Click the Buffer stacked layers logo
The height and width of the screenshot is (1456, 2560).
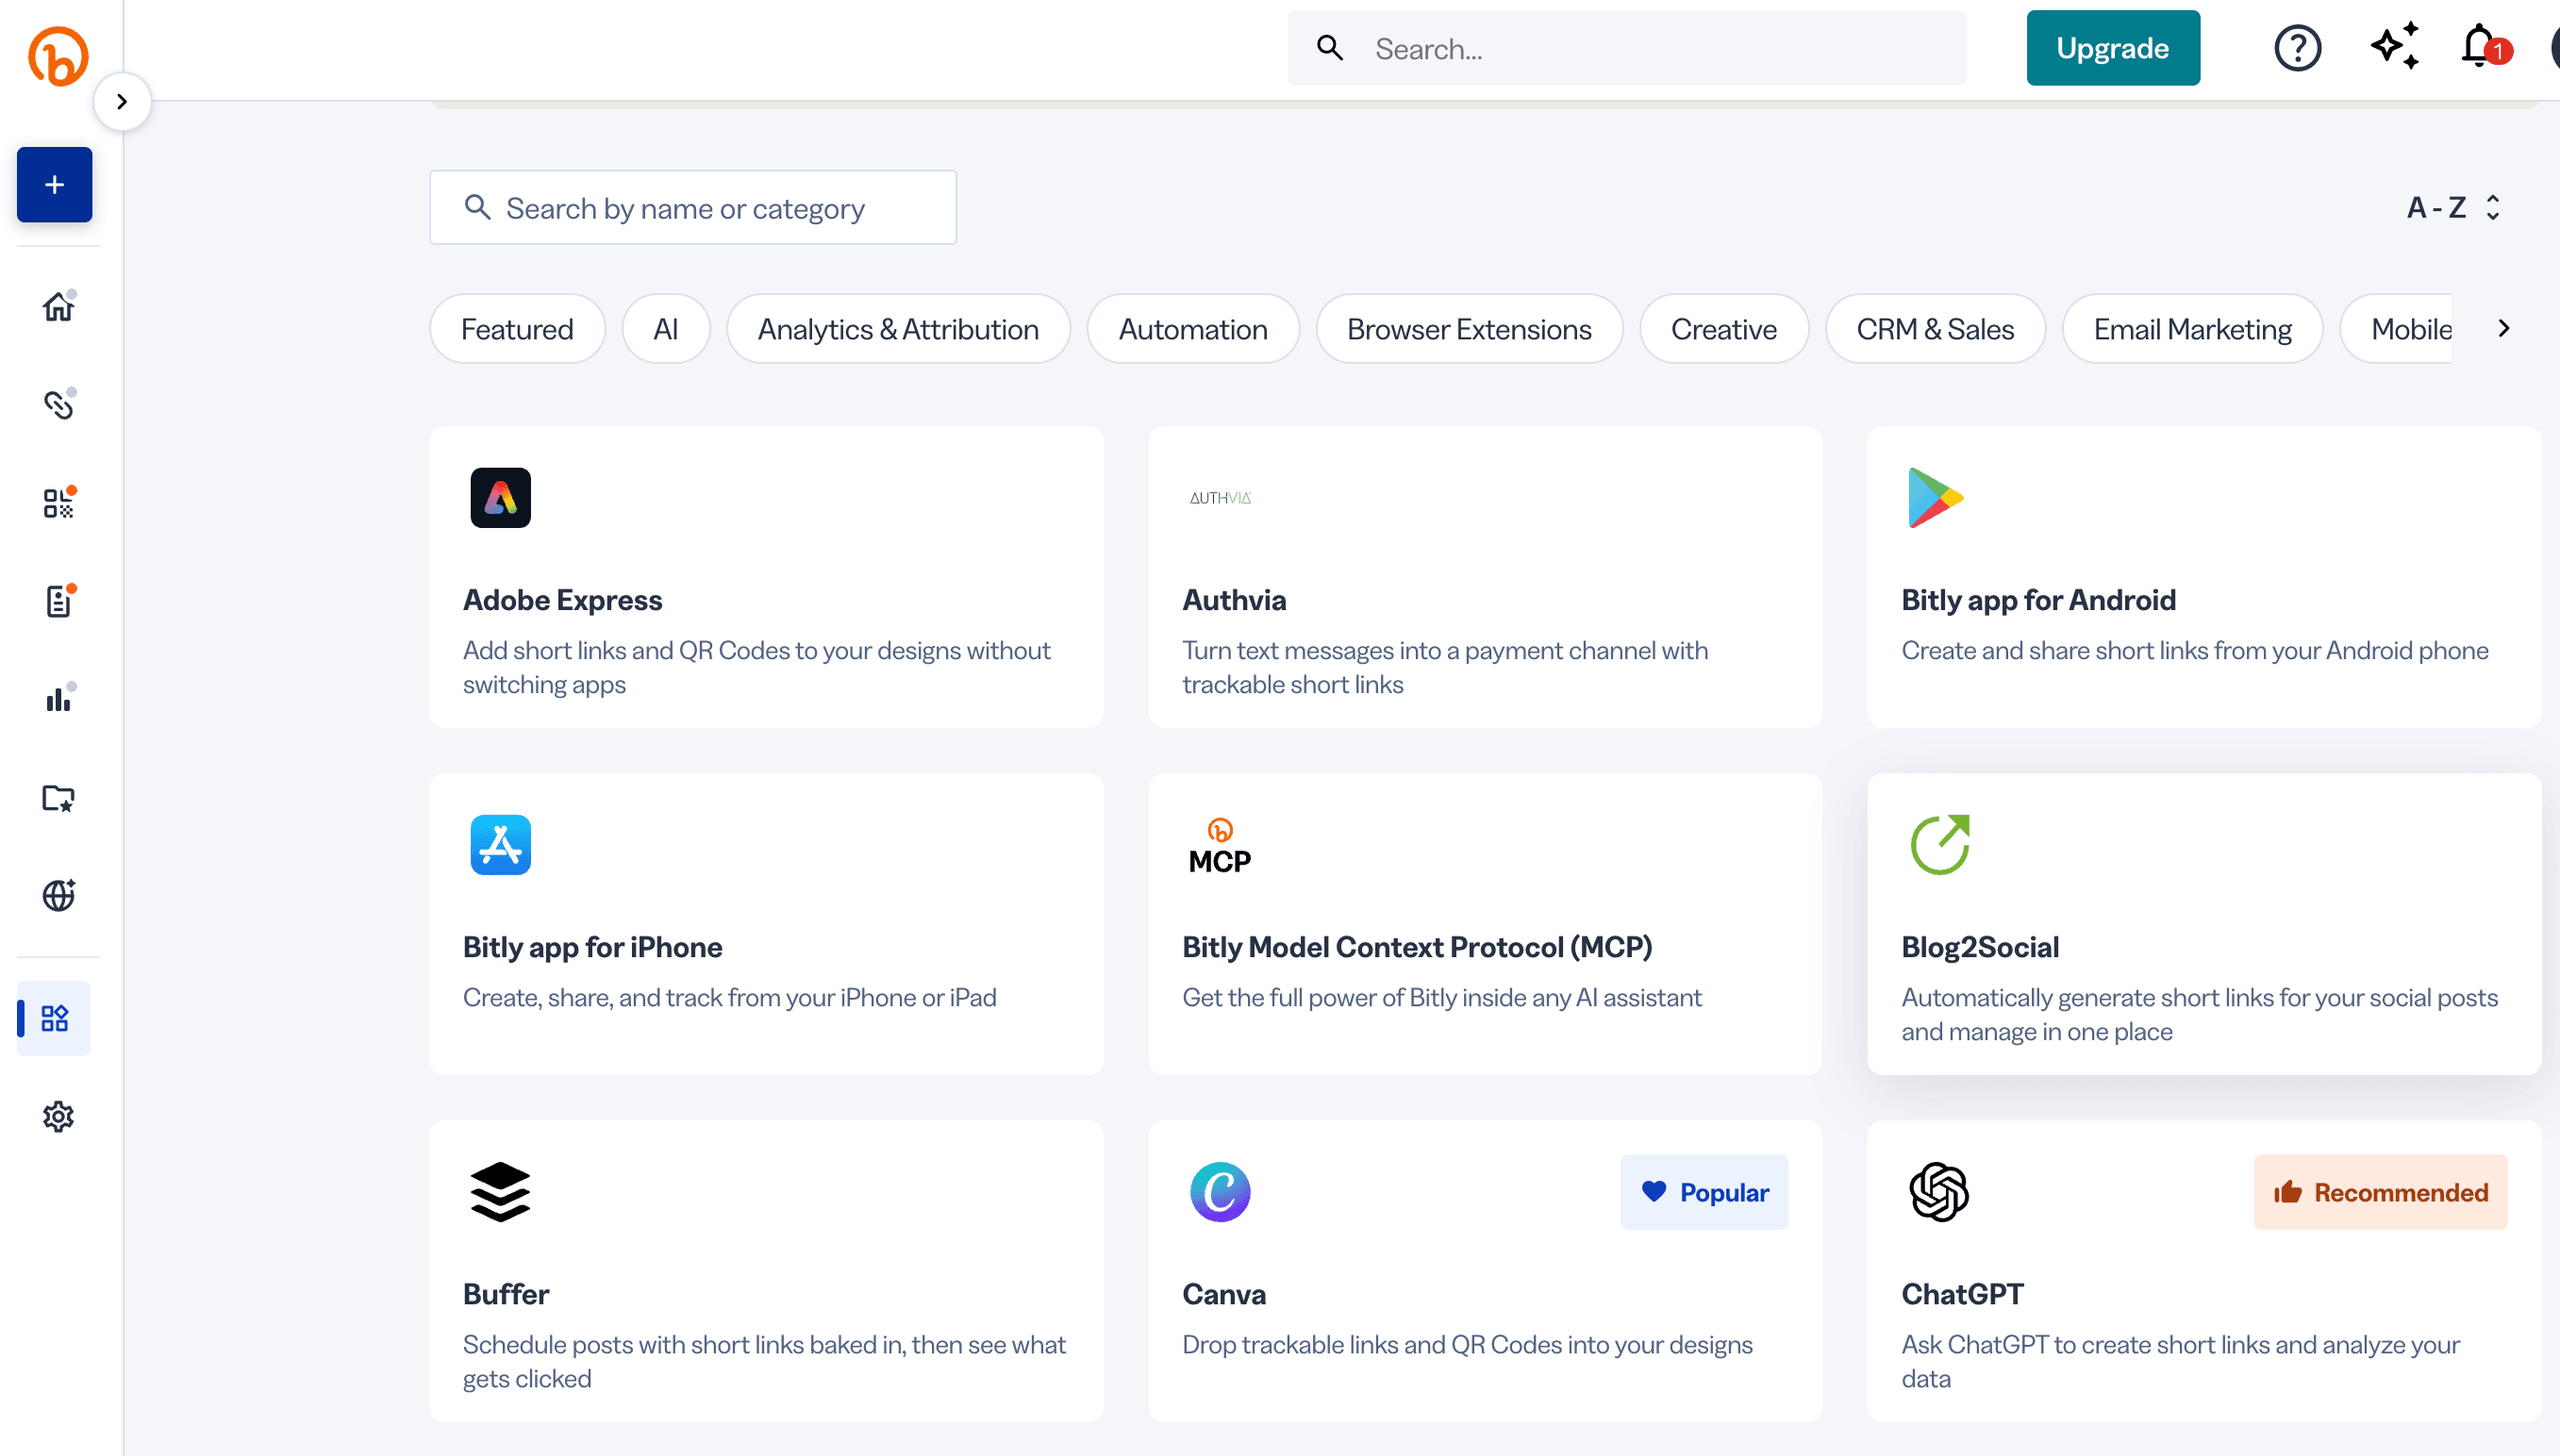point(500,1191)
